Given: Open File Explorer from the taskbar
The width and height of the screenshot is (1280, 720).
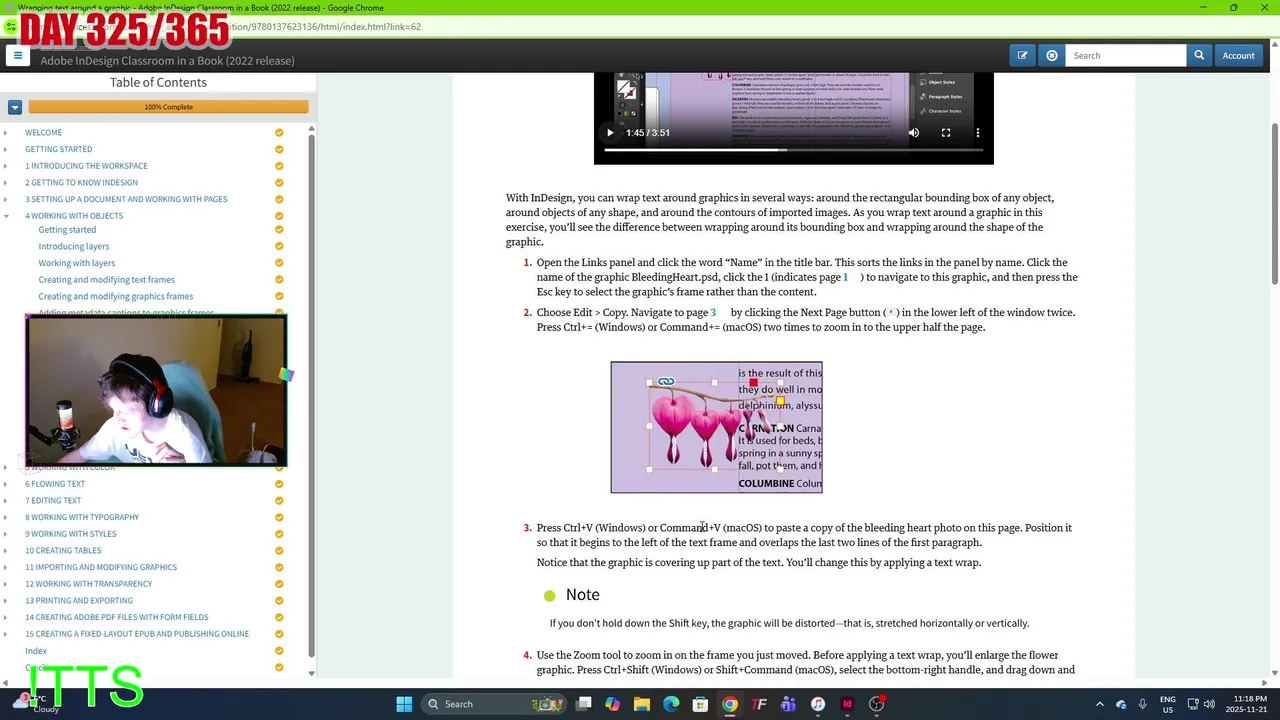Looking at the screenshot, I should pos(642,704).
